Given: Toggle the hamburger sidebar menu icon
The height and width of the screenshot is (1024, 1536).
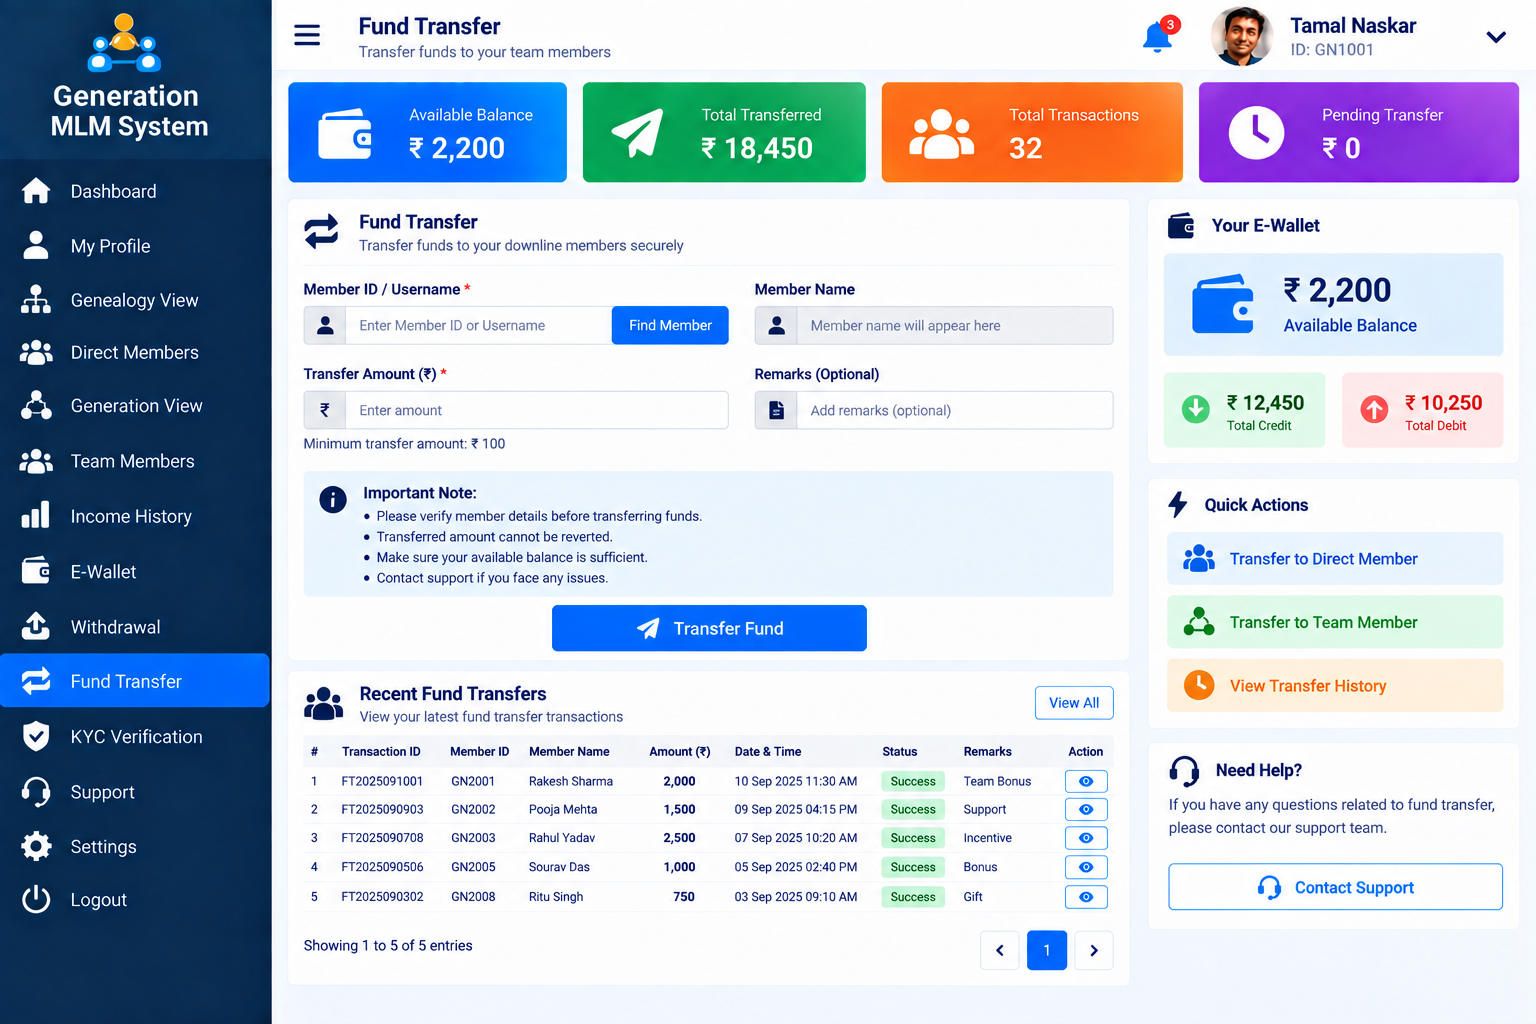Looking at the screenshot, I should tap(307, 35).
